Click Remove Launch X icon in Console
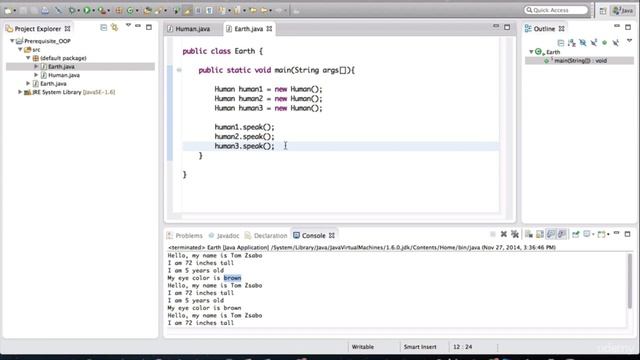640x360 pixels. pos(504,234)
